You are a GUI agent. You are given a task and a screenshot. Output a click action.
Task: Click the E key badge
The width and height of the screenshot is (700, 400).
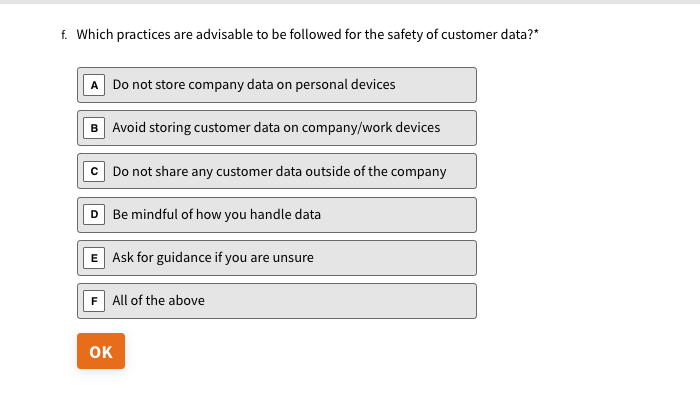pos(94,258)
